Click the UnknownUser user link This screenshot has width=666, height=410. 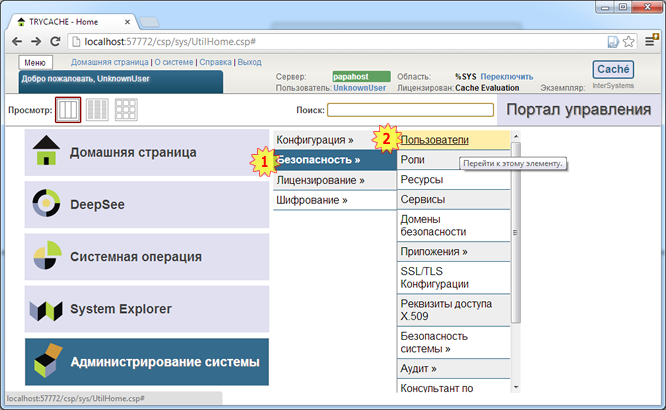360,88
